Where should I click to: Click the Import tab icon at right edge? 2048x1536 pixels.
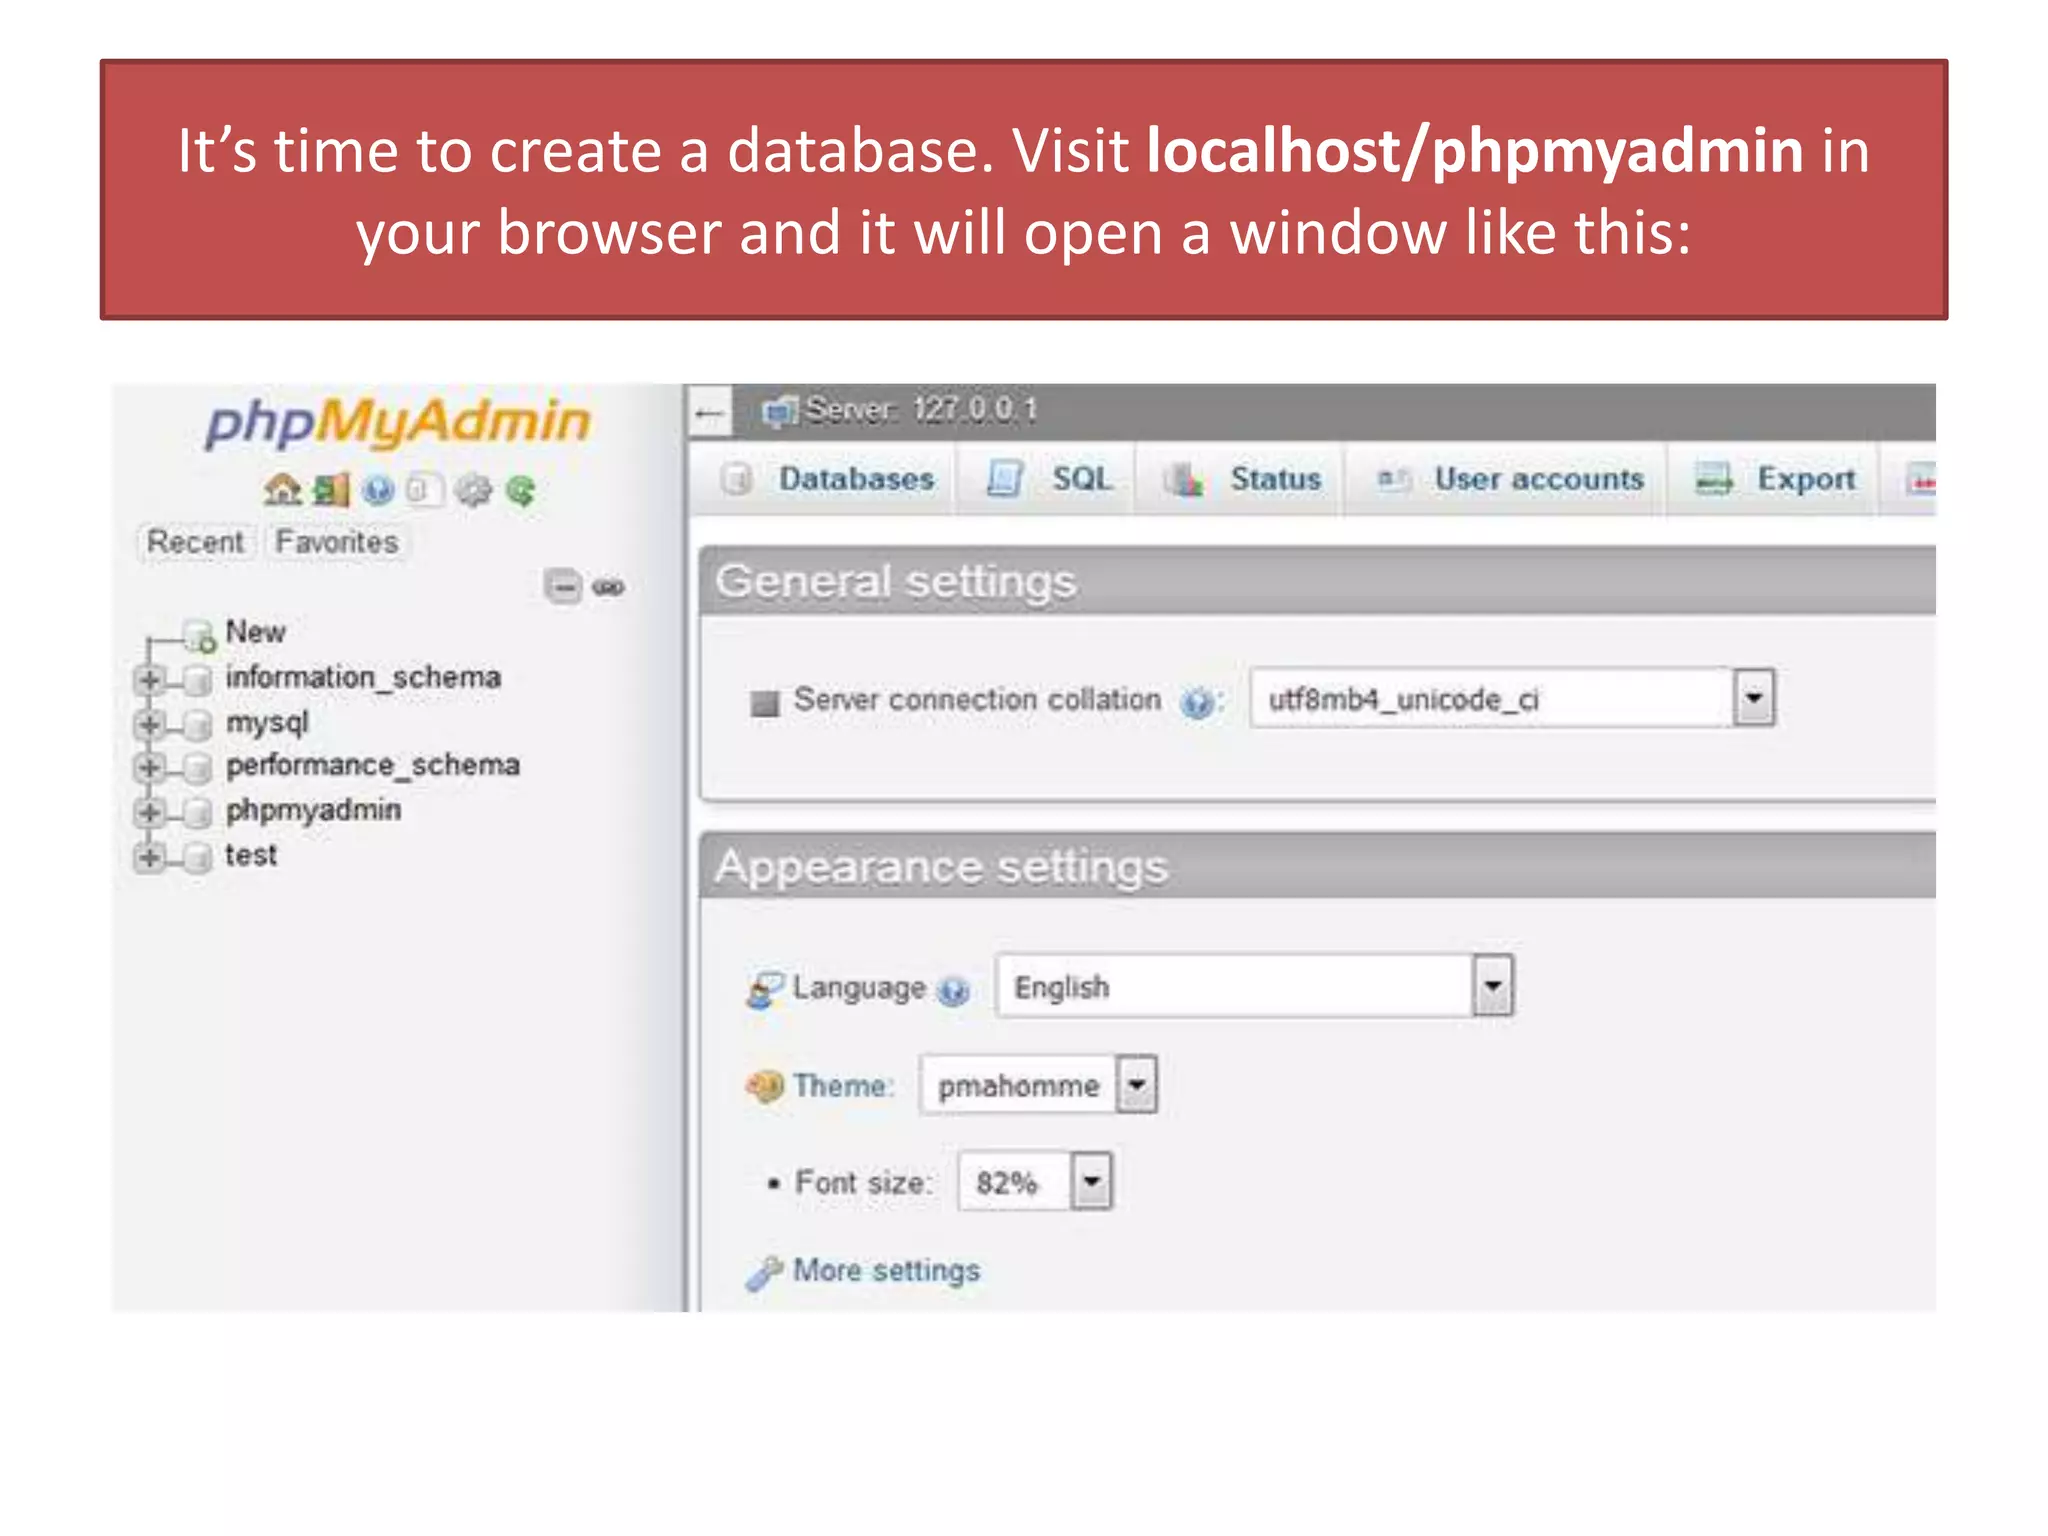point(1922,481)
